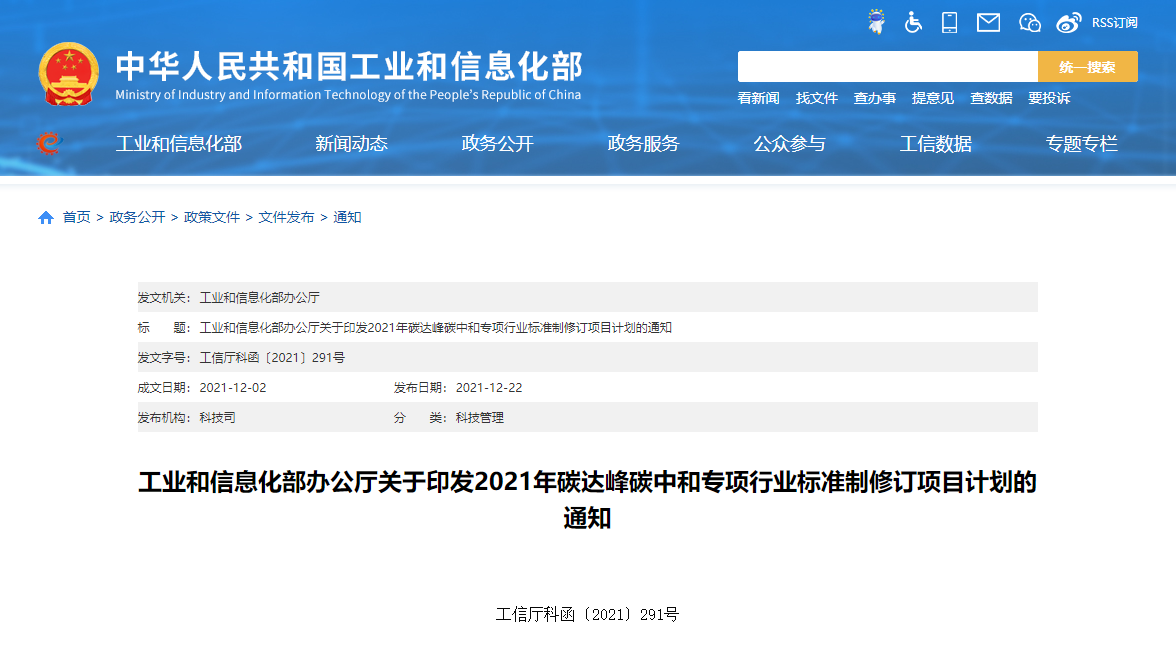Image resolution: width=1176 pixels, height=646 pixels.
Task: Click the 要投诉 quick link
Action: coord(1049,98)
